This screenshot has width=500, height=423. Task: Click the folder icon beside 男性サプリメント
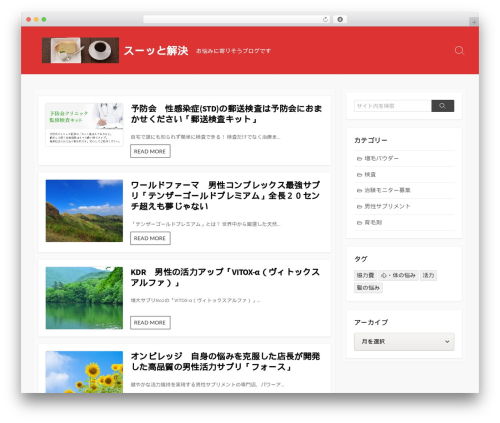coord(359,207)
